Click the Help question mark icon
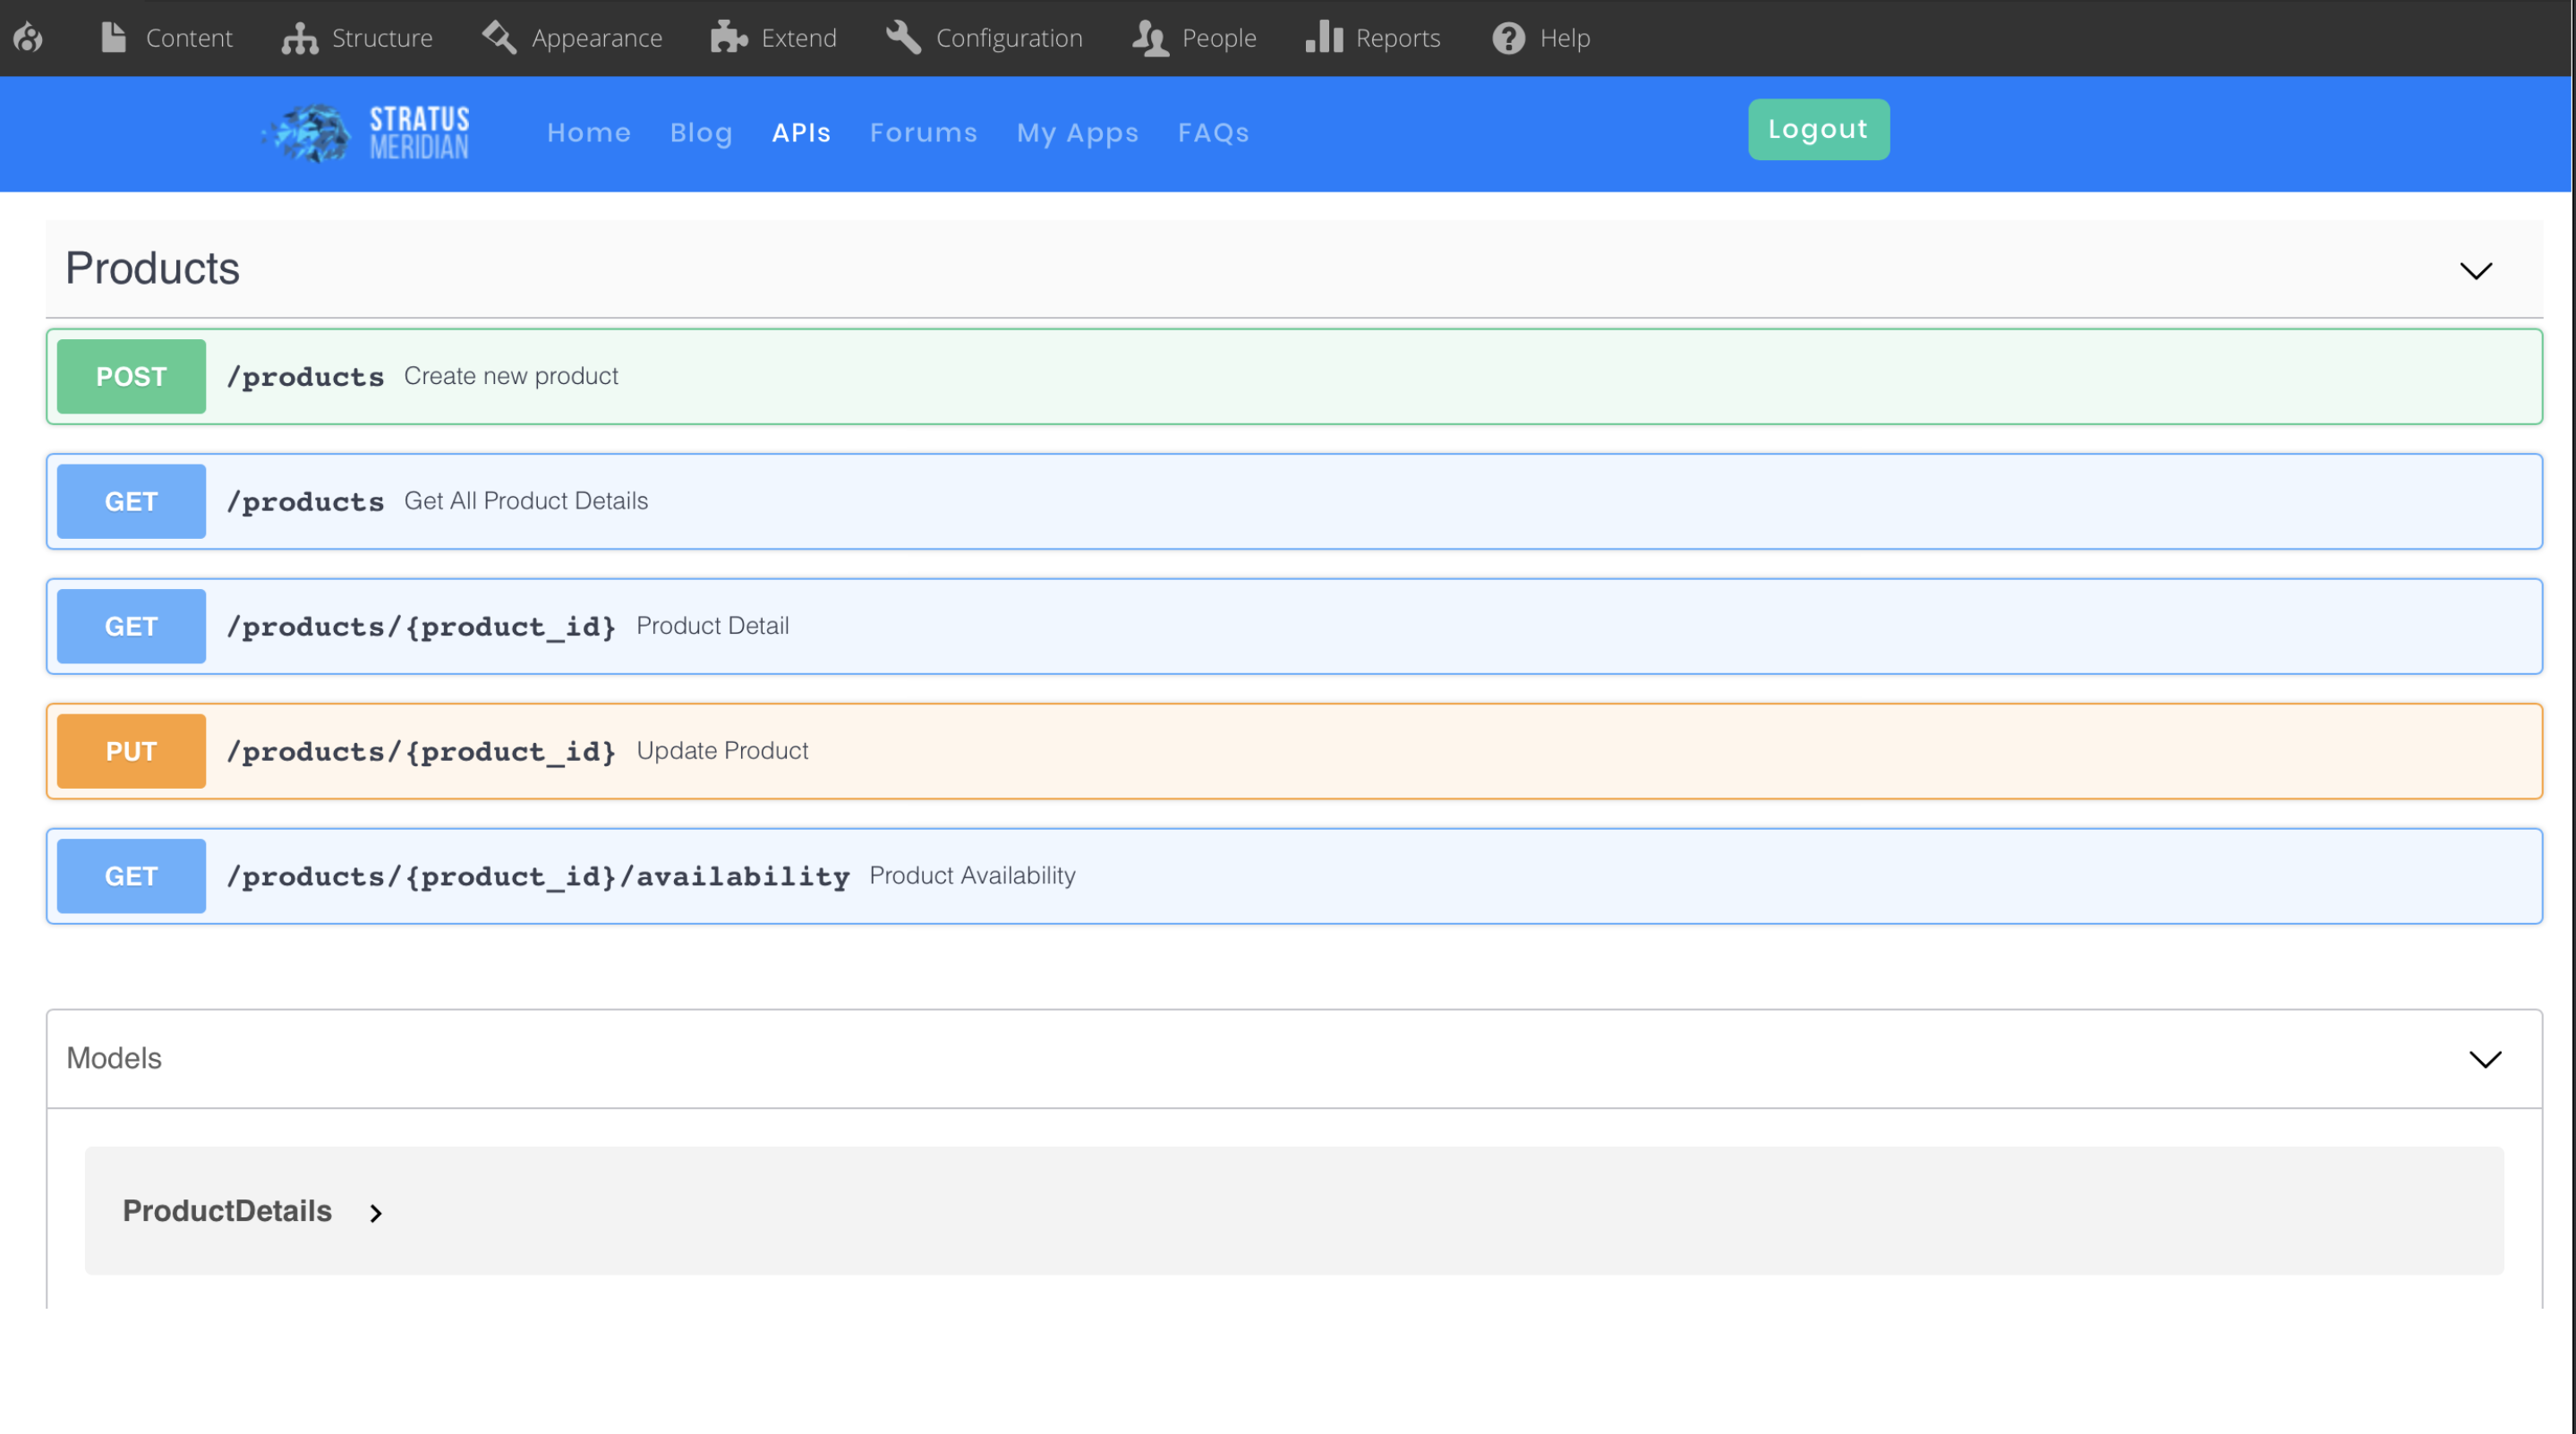Viewport: 2576px width, 1434px height. [1508, 38]
